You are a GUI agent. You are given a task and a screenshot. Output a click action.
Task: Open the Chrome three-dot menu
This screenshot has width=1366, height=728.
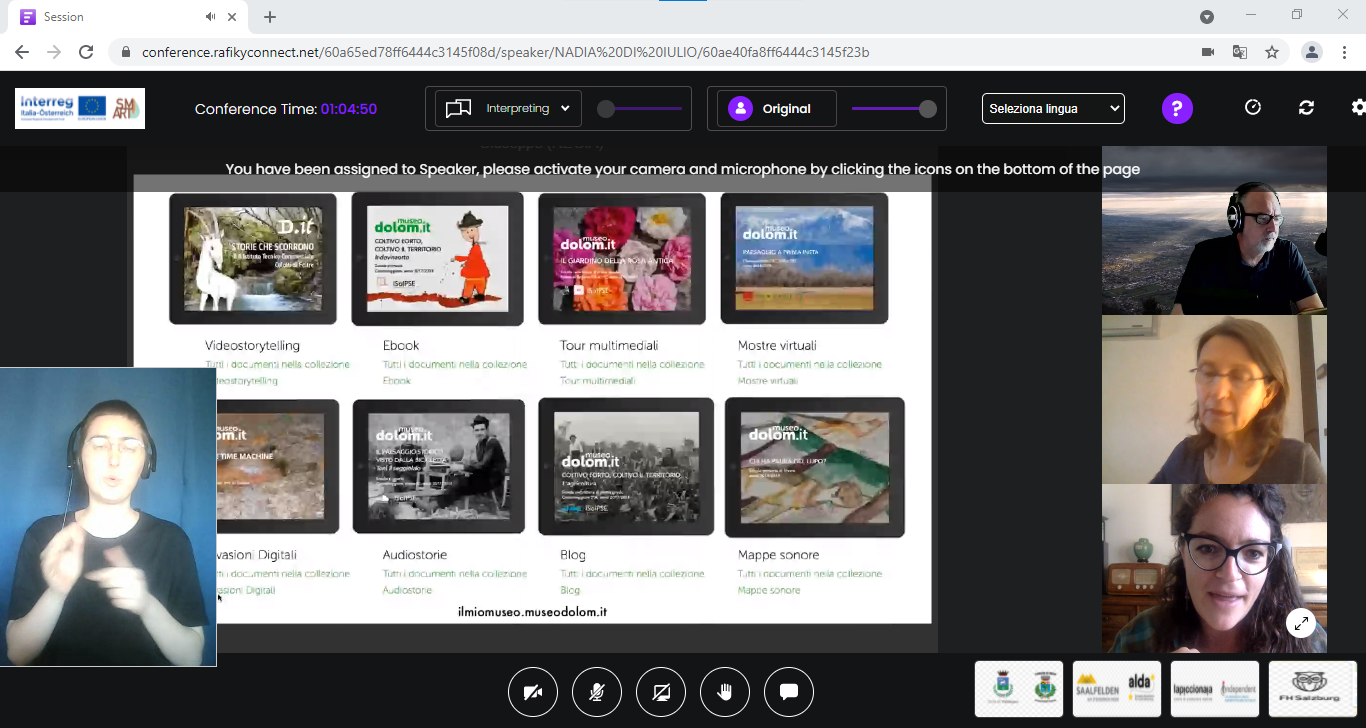click(x=1345, y=52)
